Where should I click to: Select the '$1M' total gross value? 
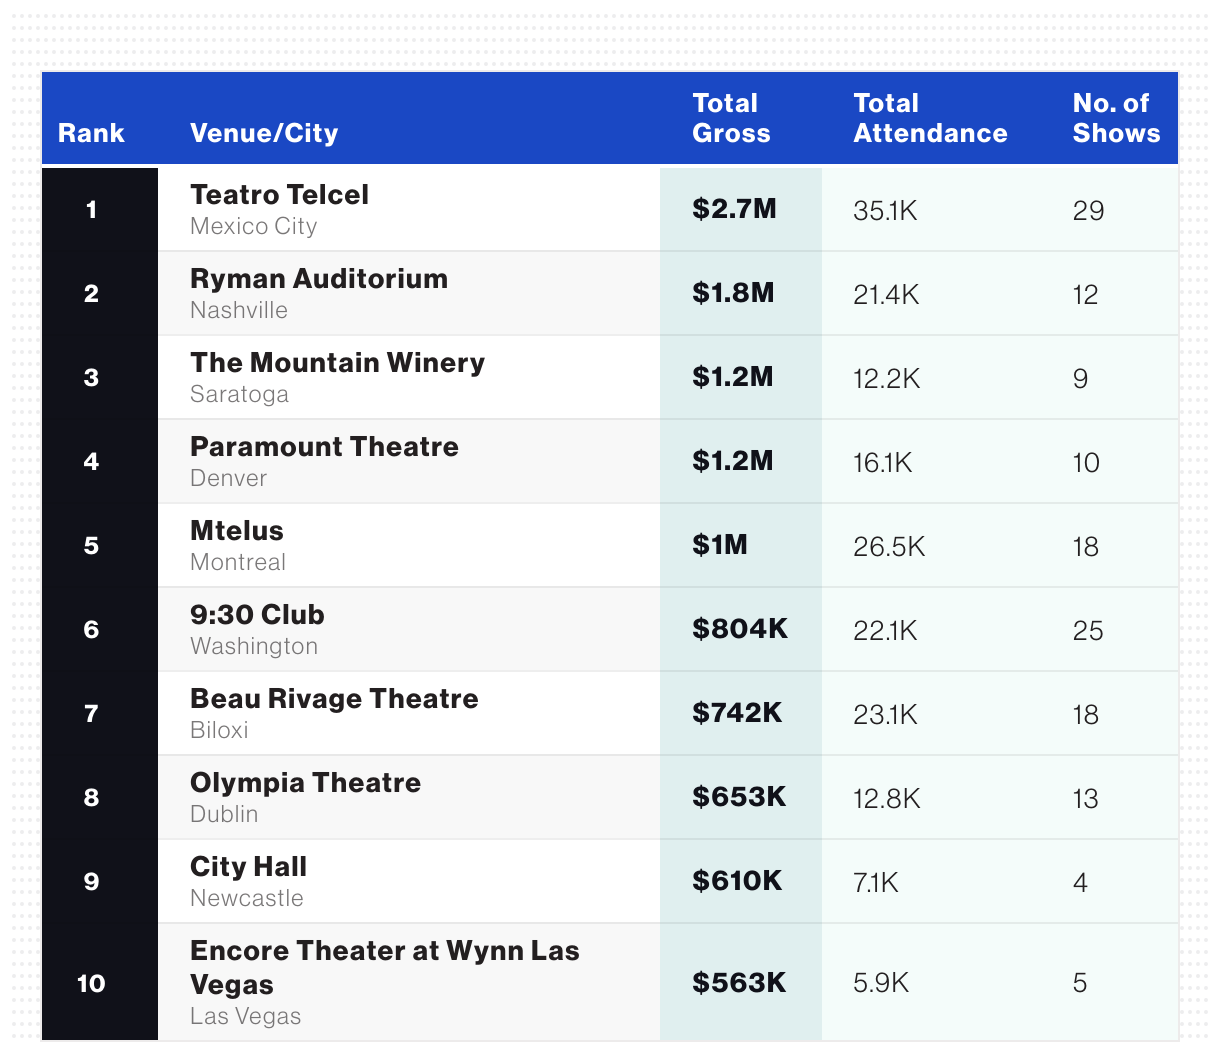point(720,545)
